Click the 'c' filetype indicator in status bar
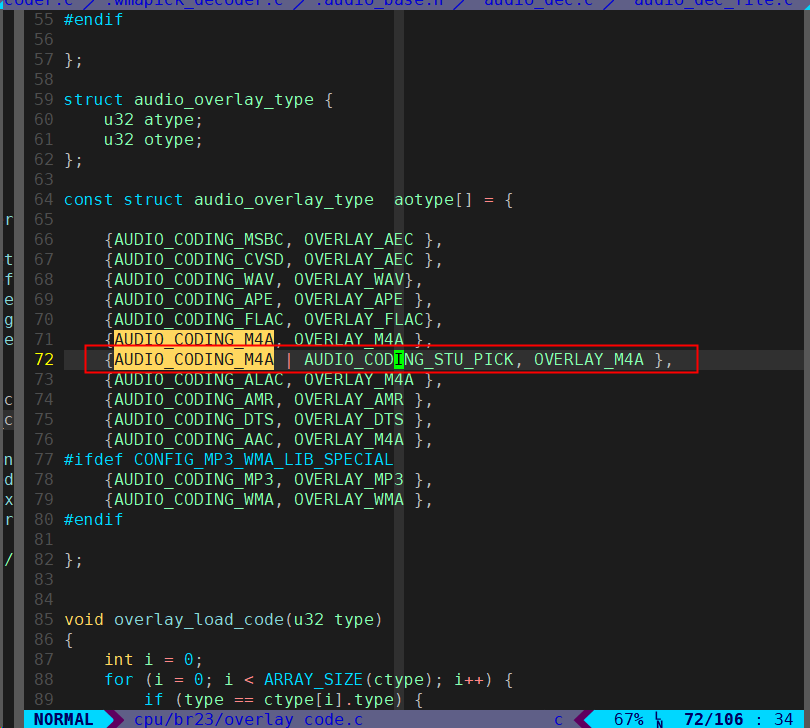Screen dimensions: 810x728 click(x=558, y=719)
